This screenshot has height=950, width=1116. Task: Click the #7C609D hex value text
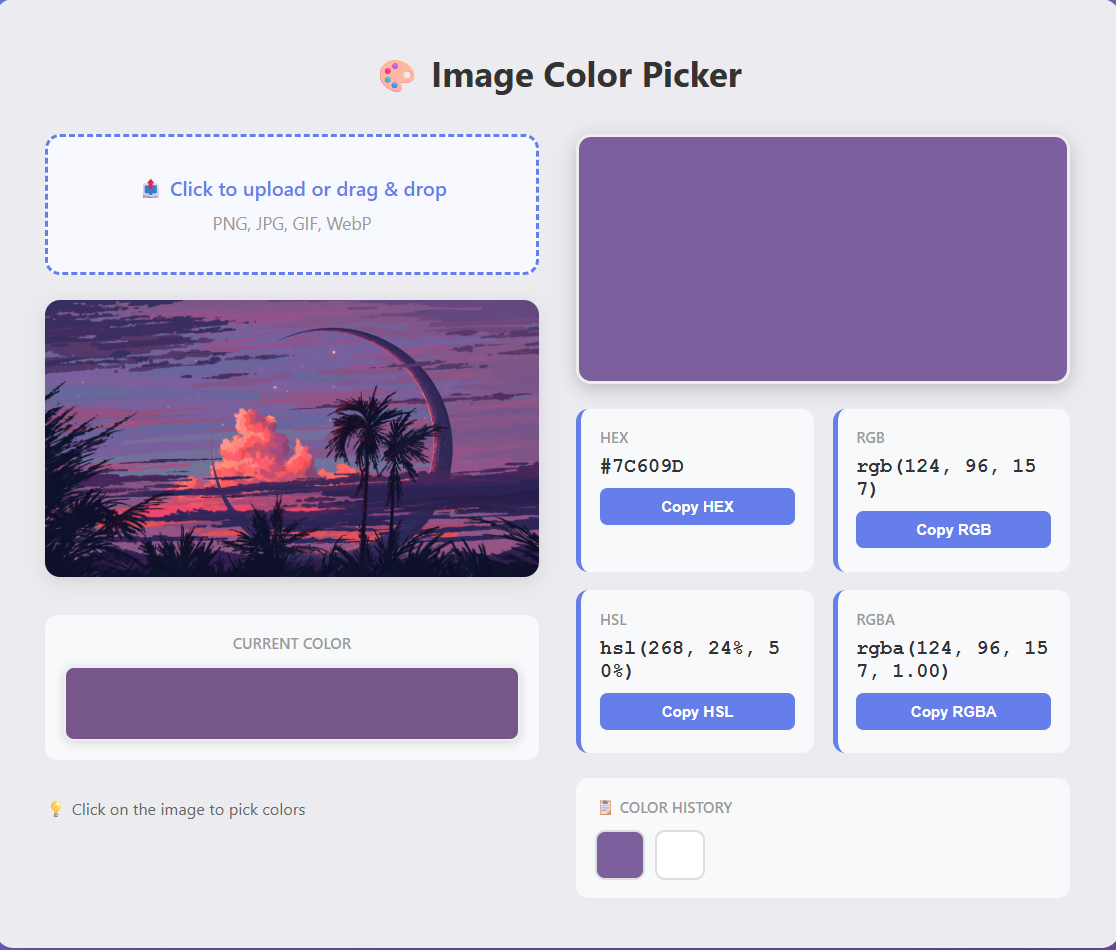pyautogui.click(x=642, y=466)
